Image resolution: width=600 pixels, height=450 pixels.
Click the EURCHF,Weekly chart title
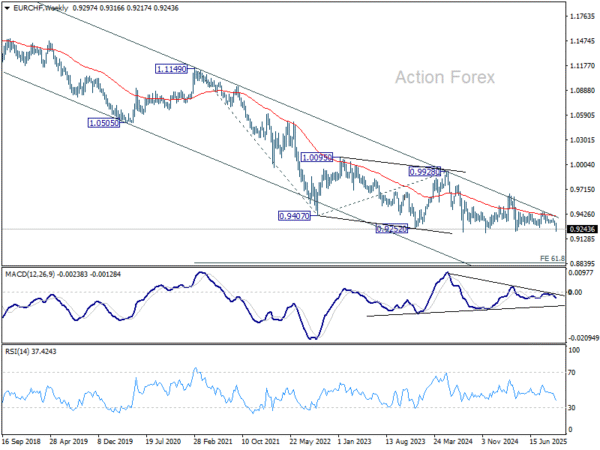[x=36, y=8]
